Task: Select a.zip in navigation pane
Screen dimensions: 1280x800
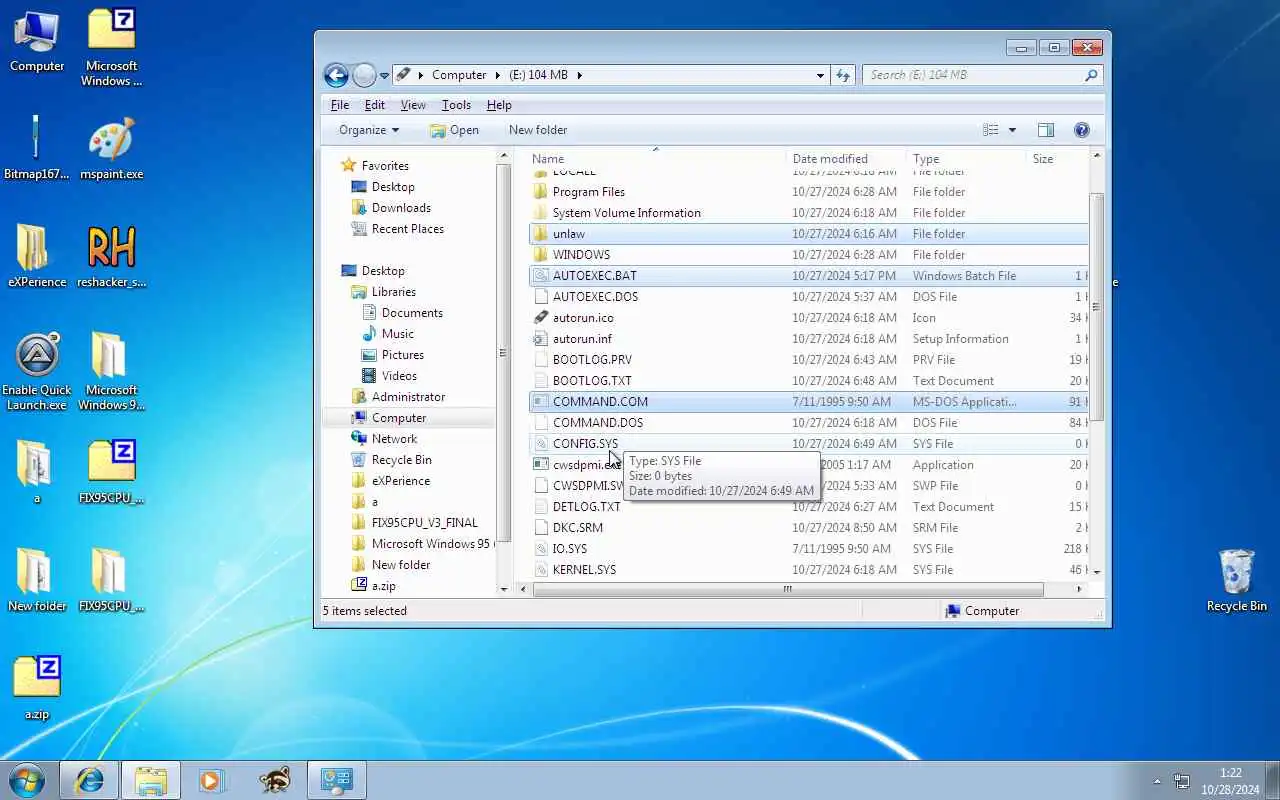Action: coord(383,586)
